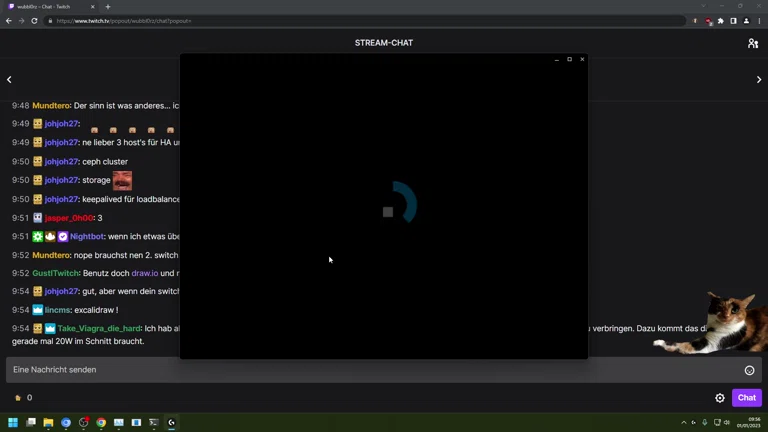The width and height of the screenshot is (768, 432).
Task: Click the purple Chat send button
Action: pos(746,398)
